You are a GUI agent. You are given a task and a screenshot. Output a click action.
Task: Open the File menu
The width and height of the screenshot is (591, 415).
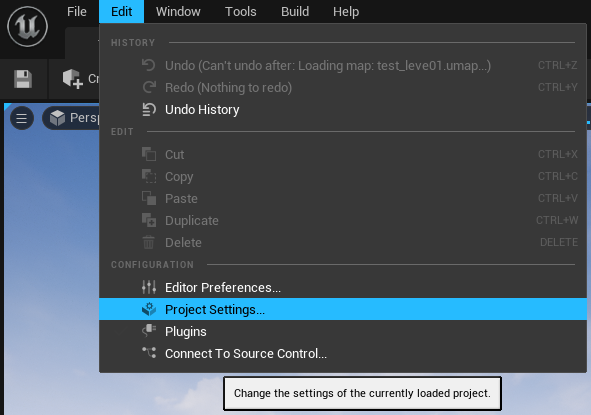[77, 12]
